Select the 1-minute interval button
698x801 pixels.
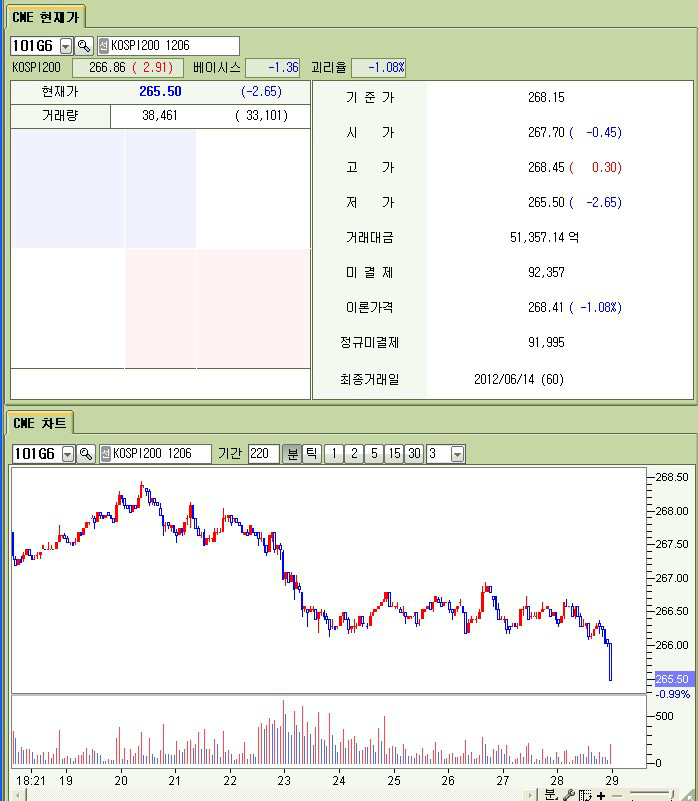tap(334, 454)
